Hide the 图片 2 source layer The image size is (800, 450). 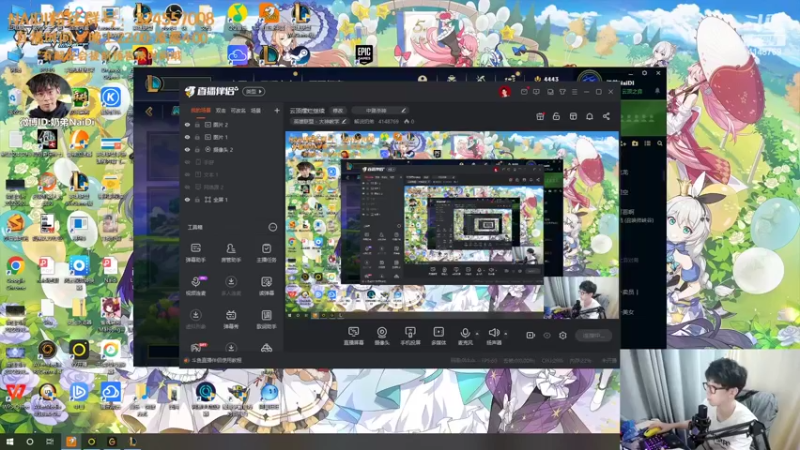187,124
